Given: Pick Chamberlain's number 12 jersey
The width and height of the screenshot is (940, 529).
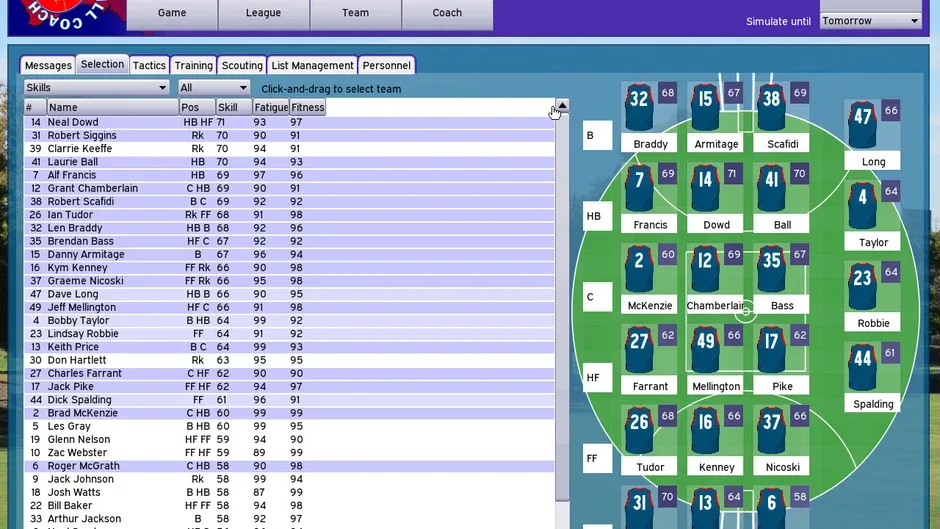Looking at the screenshot, I should point(705,269).
